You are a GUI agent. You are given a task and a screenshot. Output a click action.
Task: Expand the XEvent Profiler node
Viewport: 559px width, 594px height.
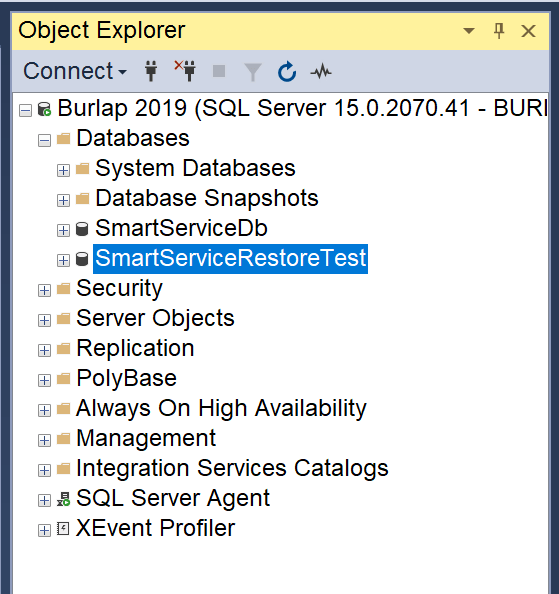click(x=44, y=530)
